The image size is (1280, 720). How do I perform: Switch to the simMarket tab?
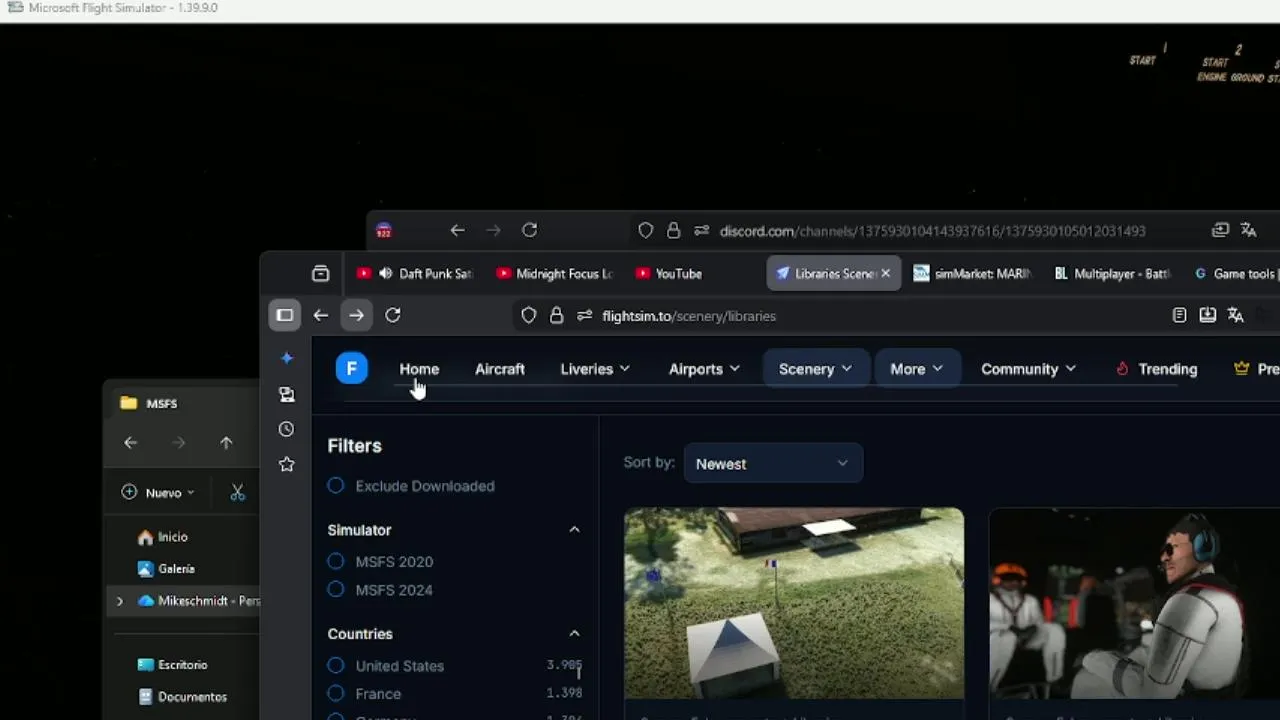(971, 273)
